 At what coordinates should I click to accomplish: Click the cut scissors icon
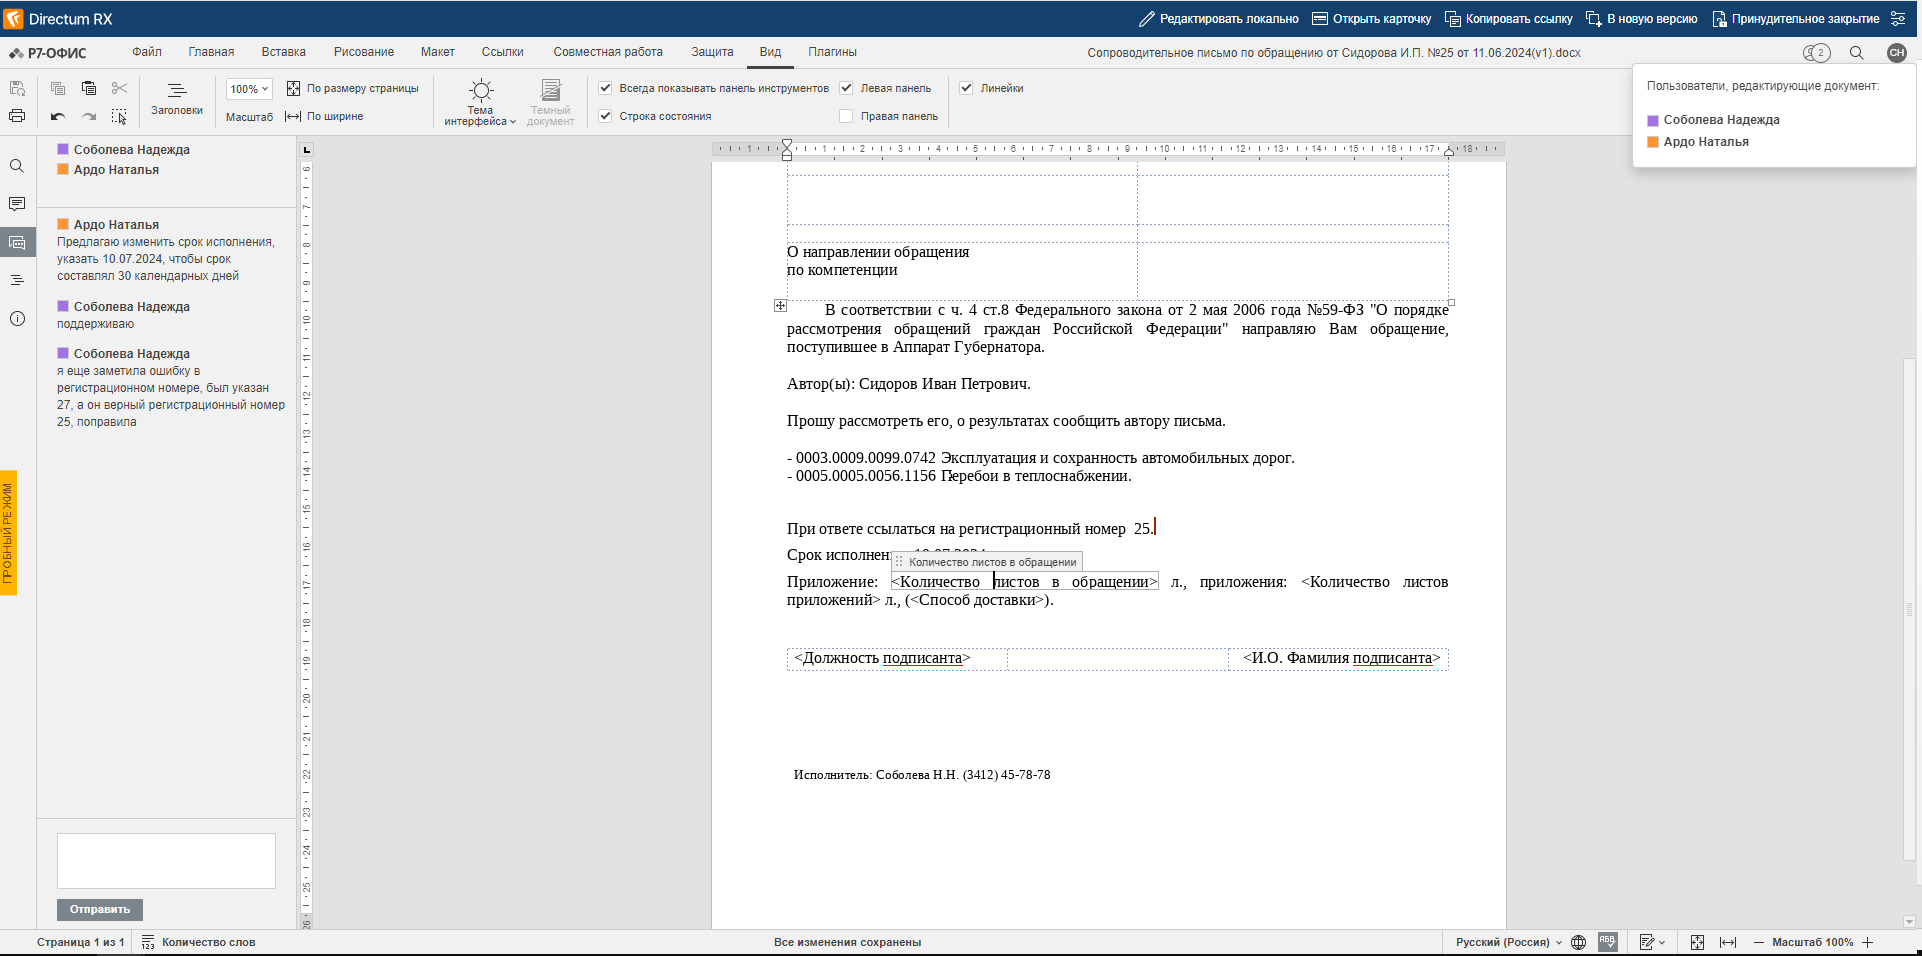pos(119,88)
